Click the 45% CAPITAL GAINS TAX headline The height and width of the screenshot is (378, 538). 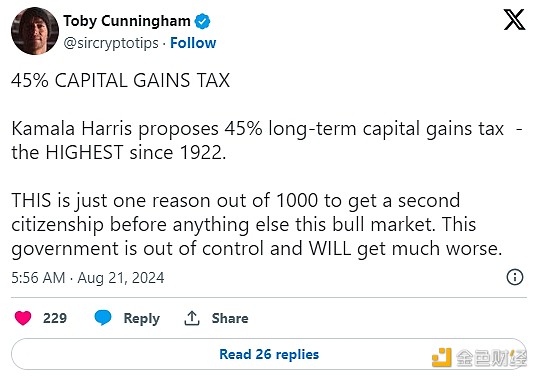coord(120,81)
